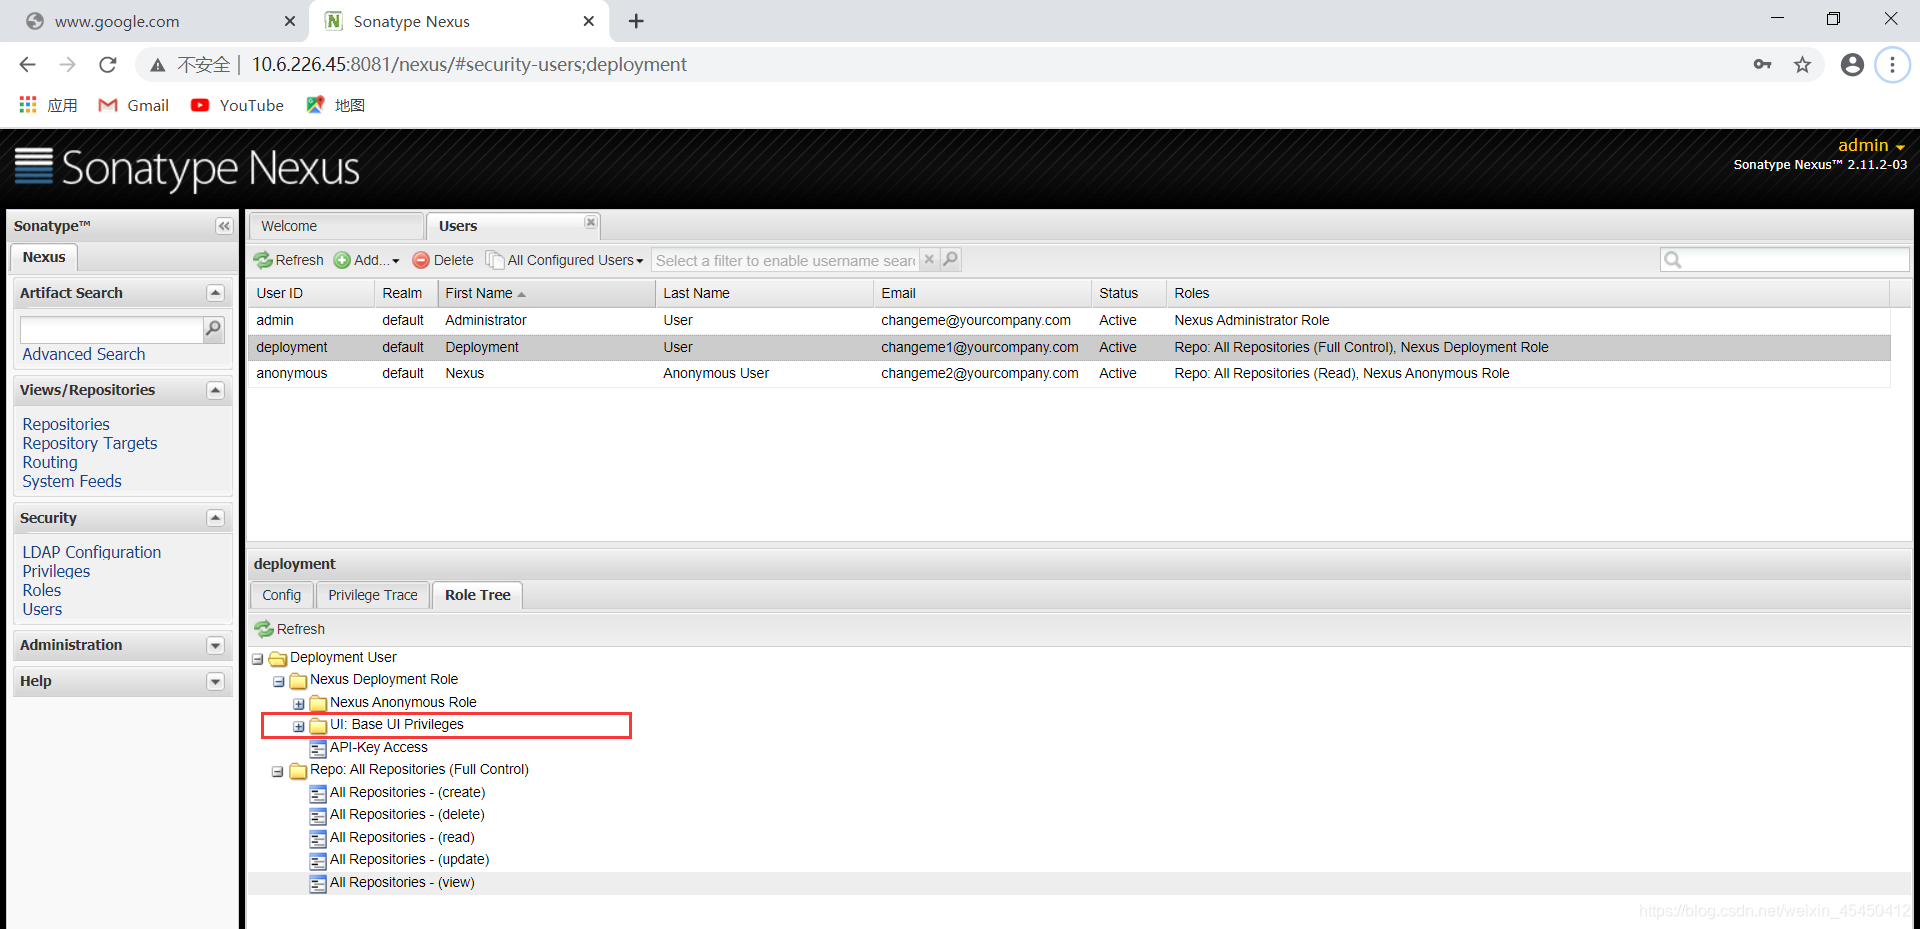
Task: Open the Gmail bookmark
Action: 134,105
